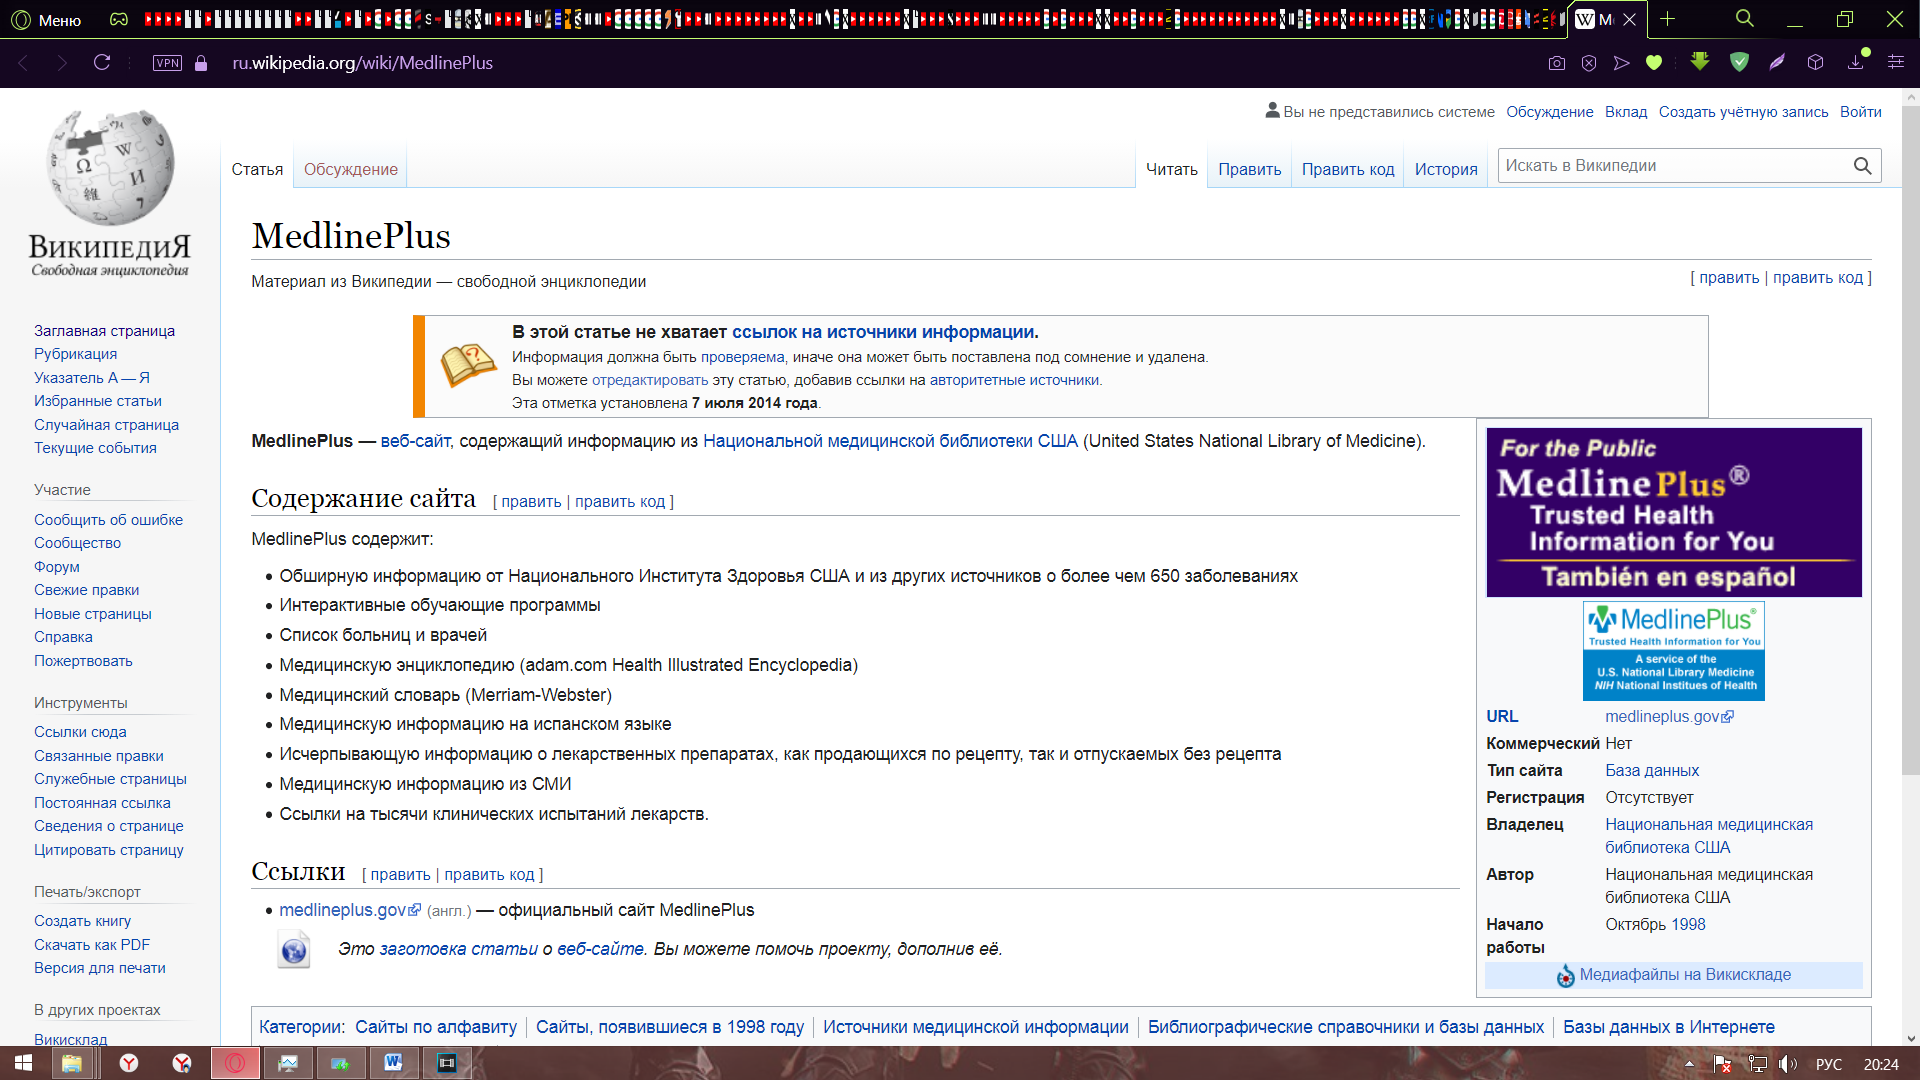This screenshot has width=1920, height=1080.
Task: Open the green checkmark shield extension
Action: pos(1740,62)
